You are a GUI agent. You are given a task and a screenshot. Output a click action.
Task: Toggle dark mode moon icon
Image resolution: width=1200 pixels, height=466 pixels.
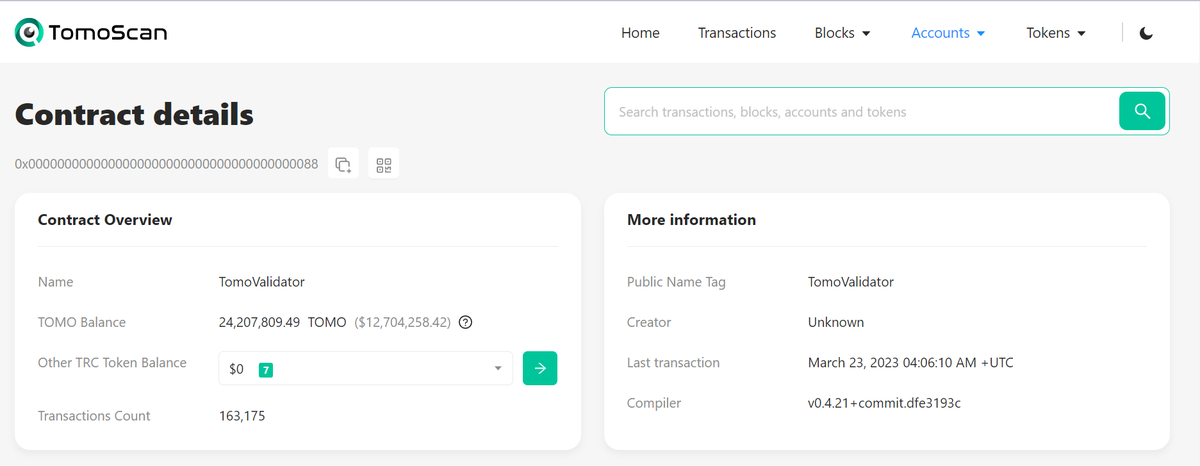pos(1147,33)
